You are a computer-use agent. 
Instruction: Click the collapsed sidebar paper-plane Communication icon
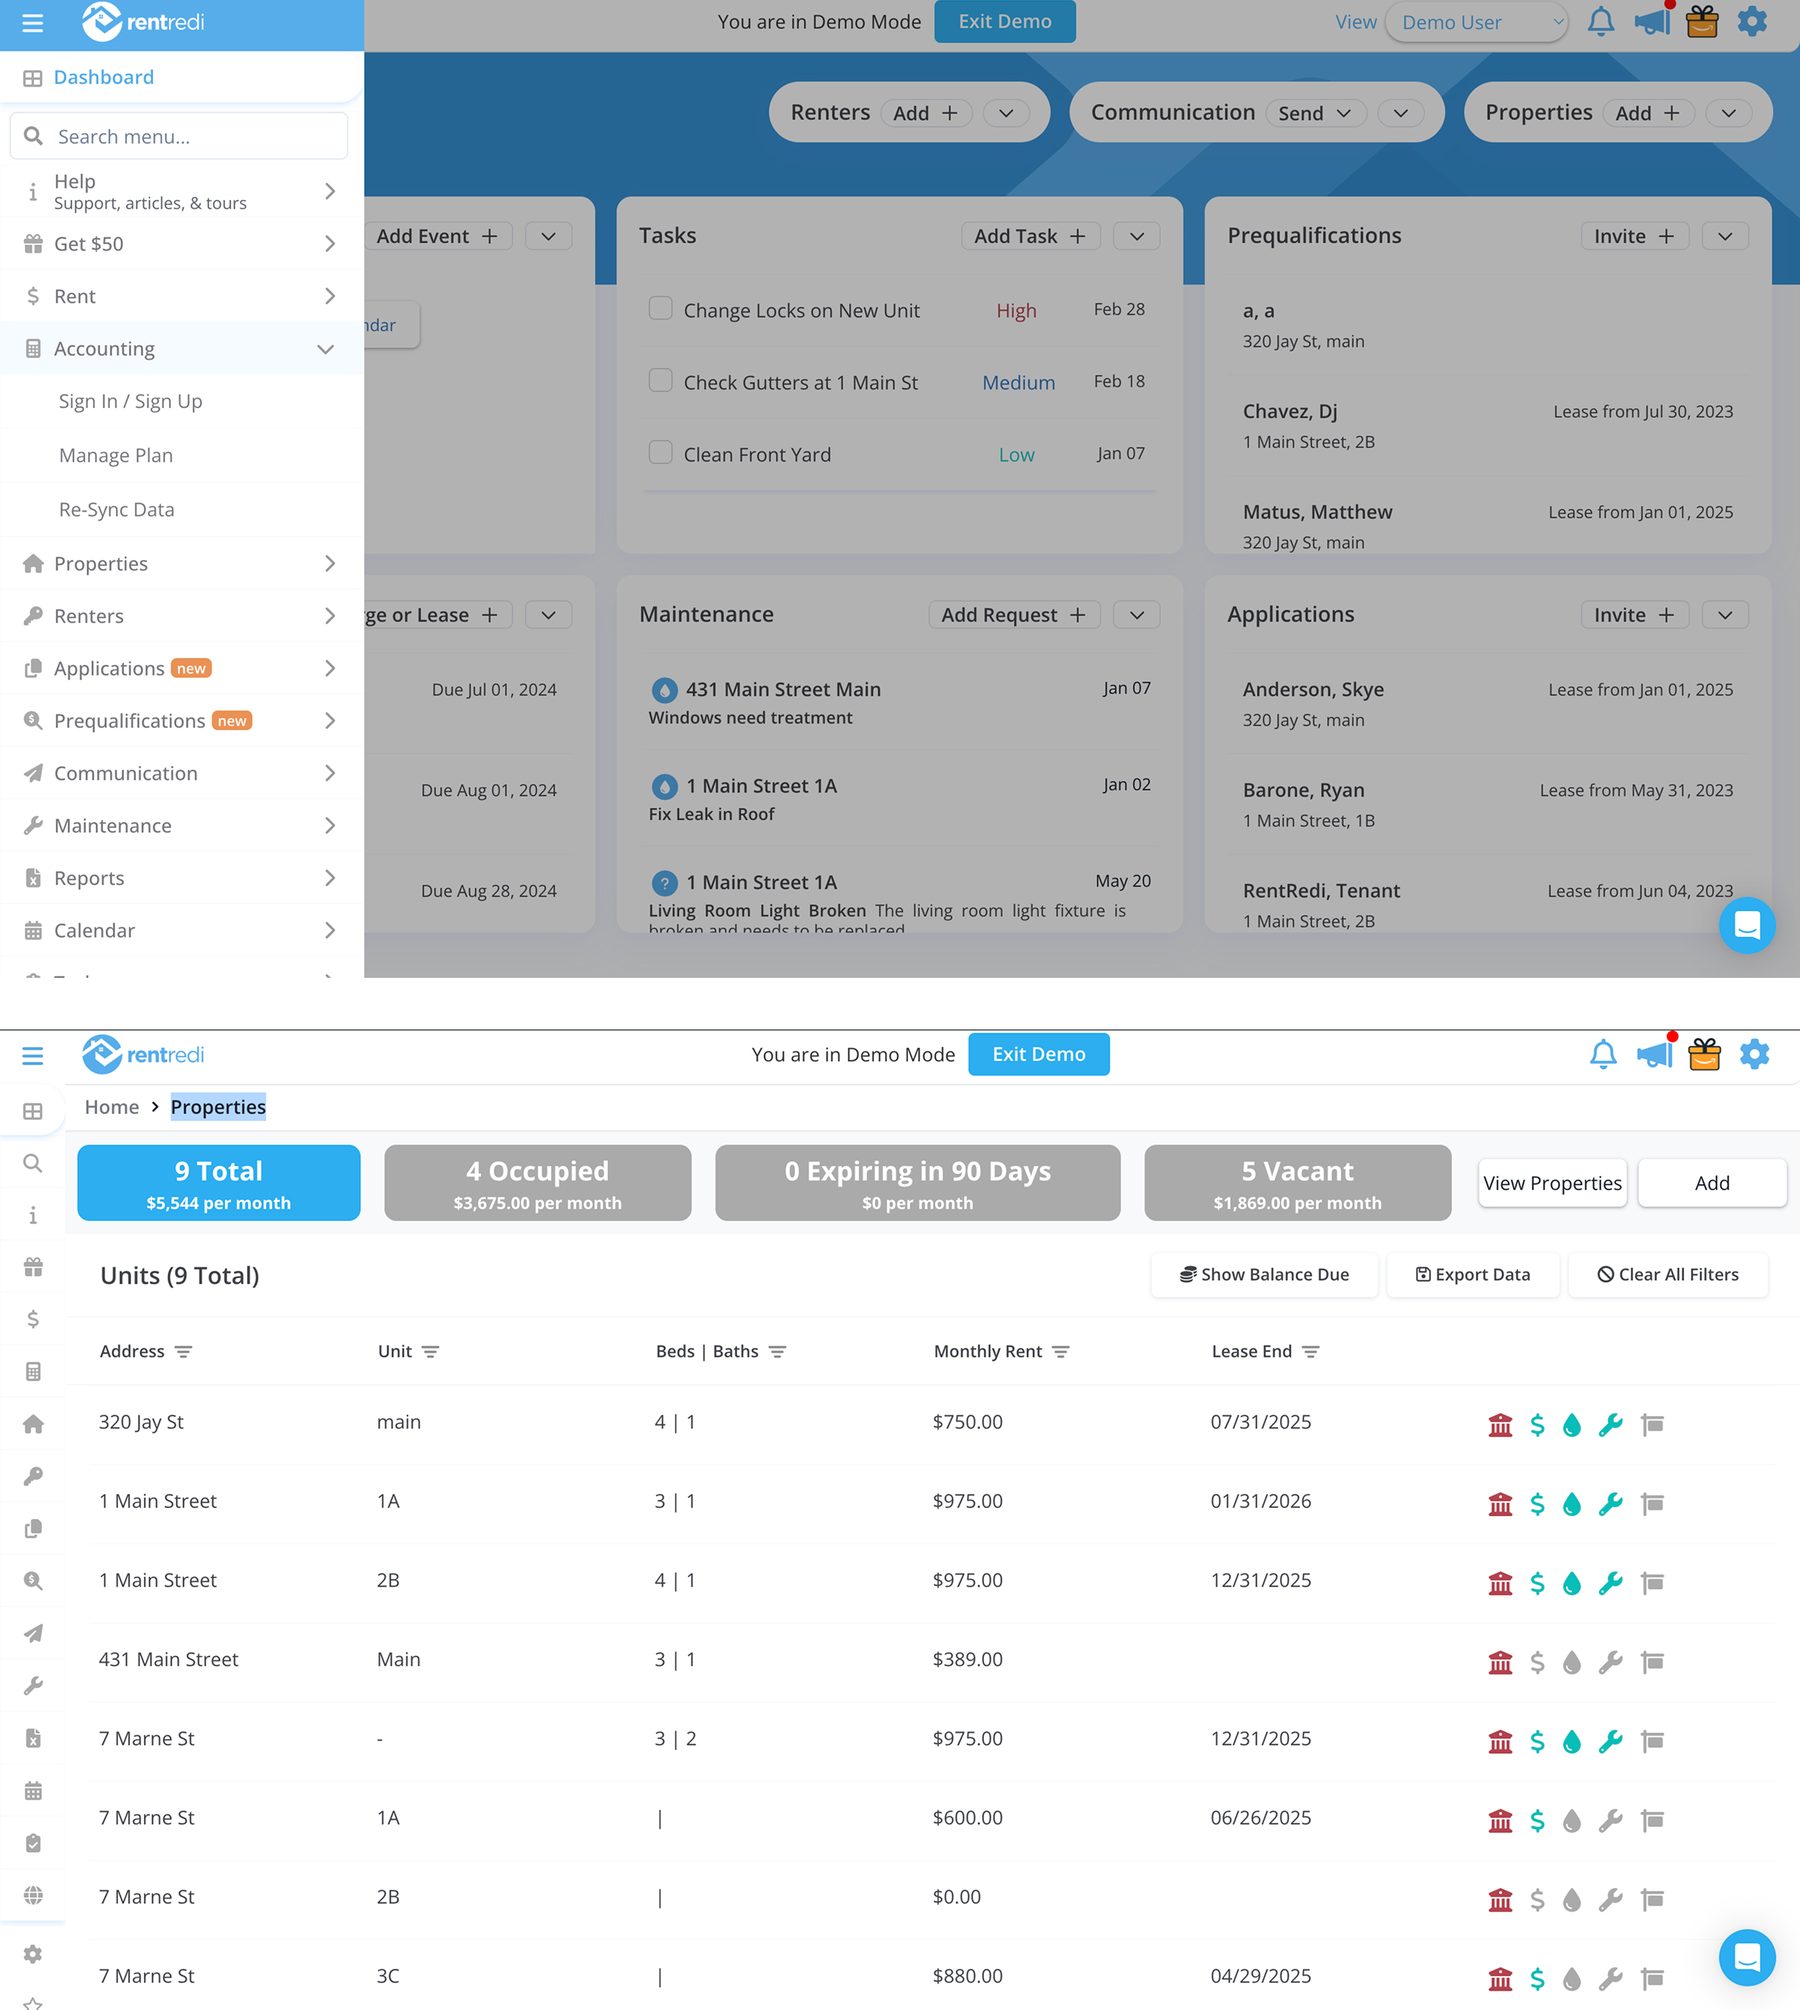(x=33, y=1633)
